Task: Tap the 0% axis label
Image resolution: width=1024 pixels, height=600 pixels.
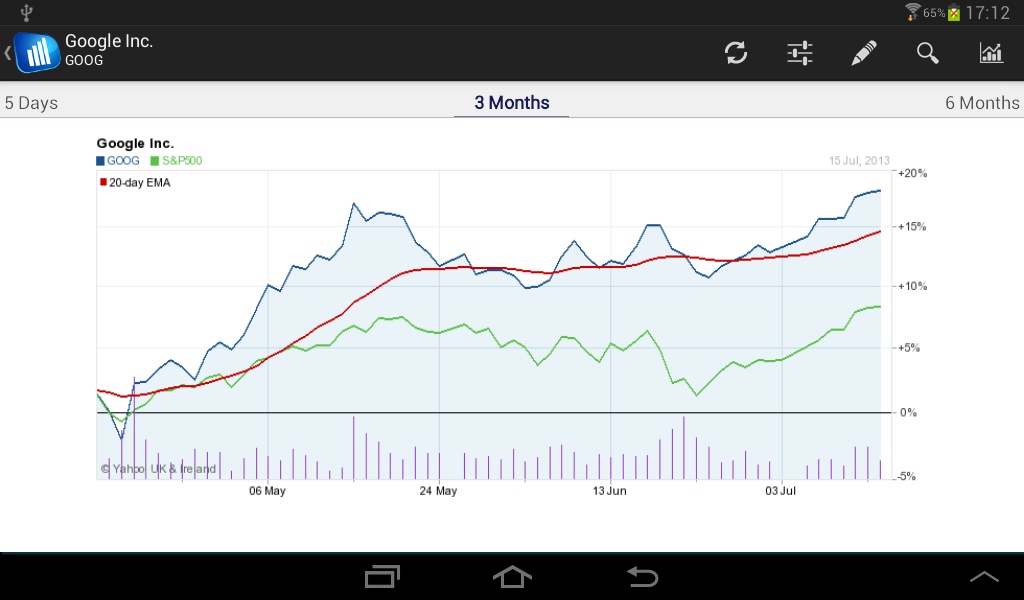Action: click(x=908, y=413)
